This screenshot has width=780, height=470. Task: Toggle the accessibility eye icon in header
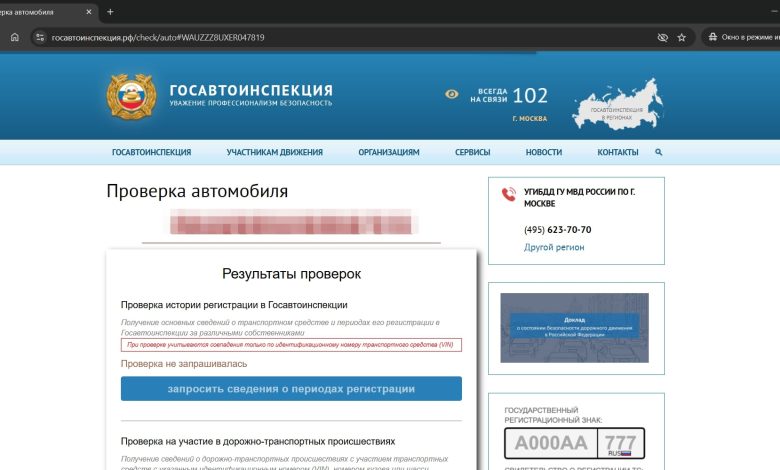(x=452, y=95)
